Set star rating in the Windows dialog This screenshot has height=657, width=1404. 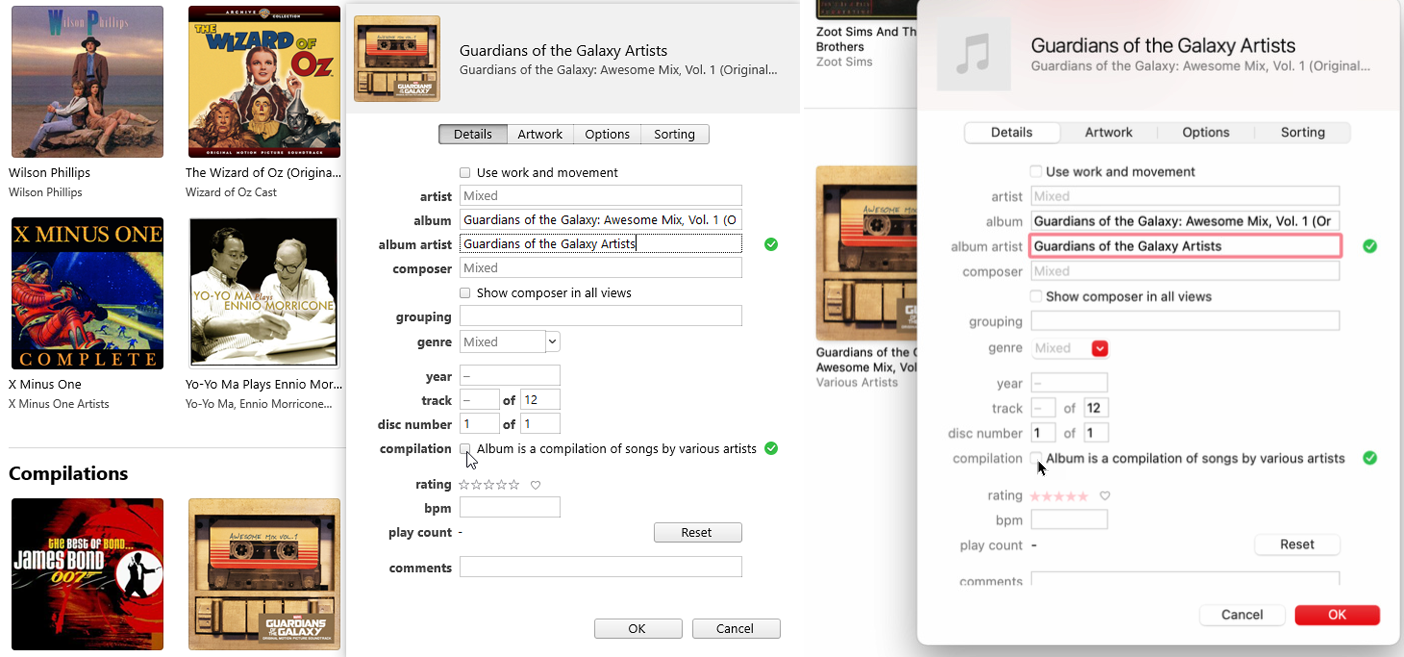[x=489, y=485]
